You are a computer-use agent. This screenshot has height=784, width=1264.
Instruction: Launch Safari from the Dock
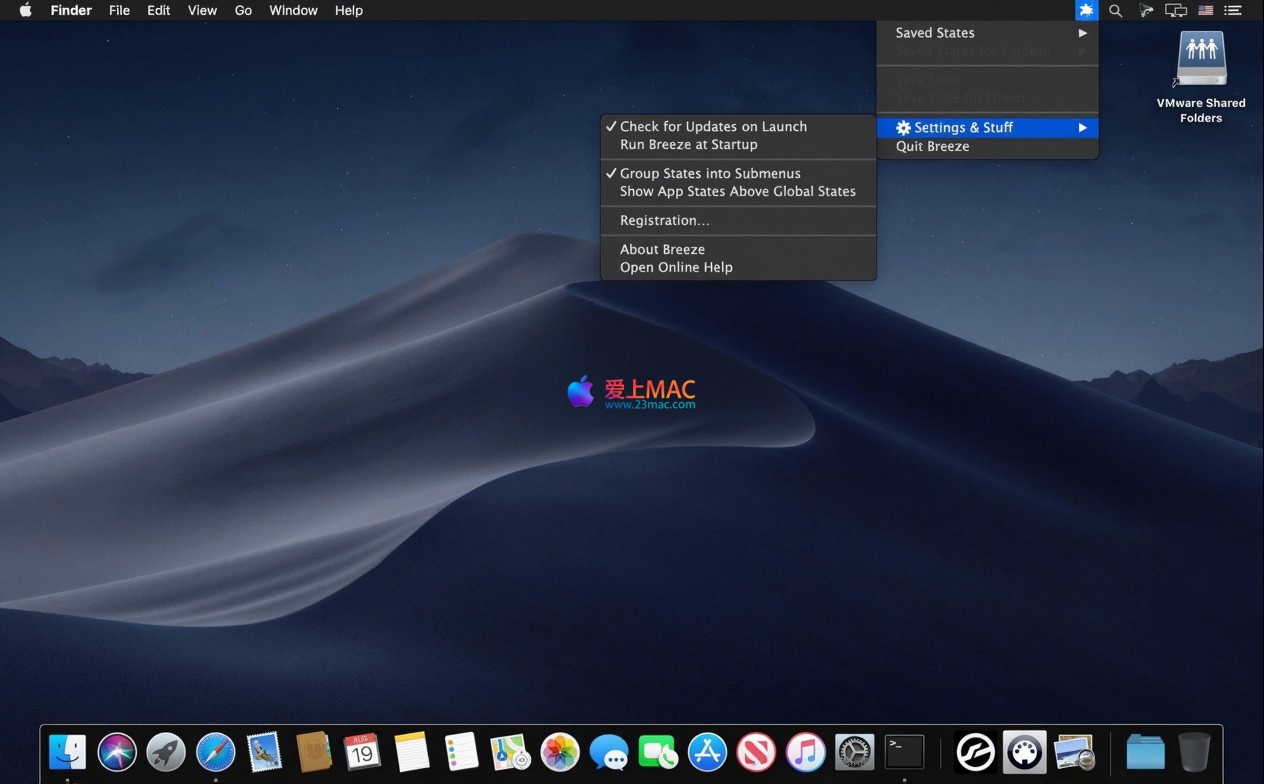(x=215, y=752)
